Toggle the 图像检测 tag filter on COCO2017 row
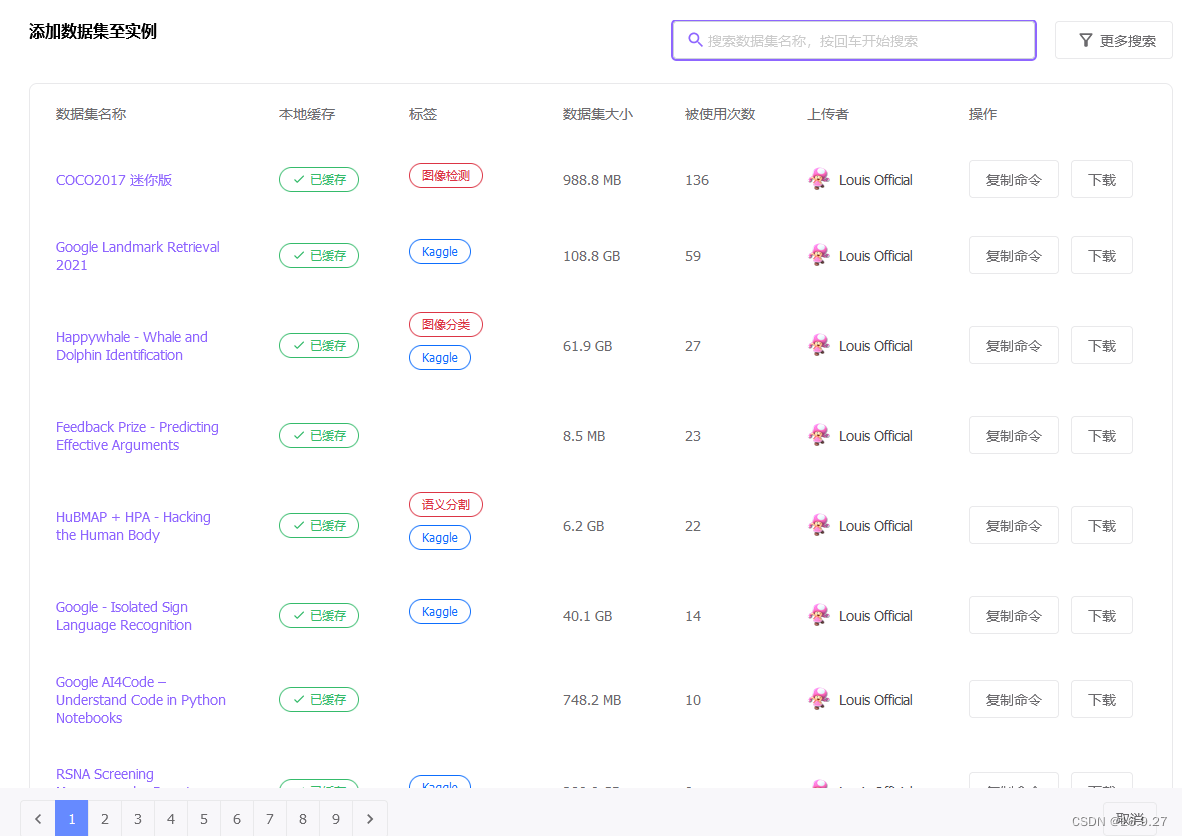This screenshot has height=836, width=1182. tap(445, 174)
